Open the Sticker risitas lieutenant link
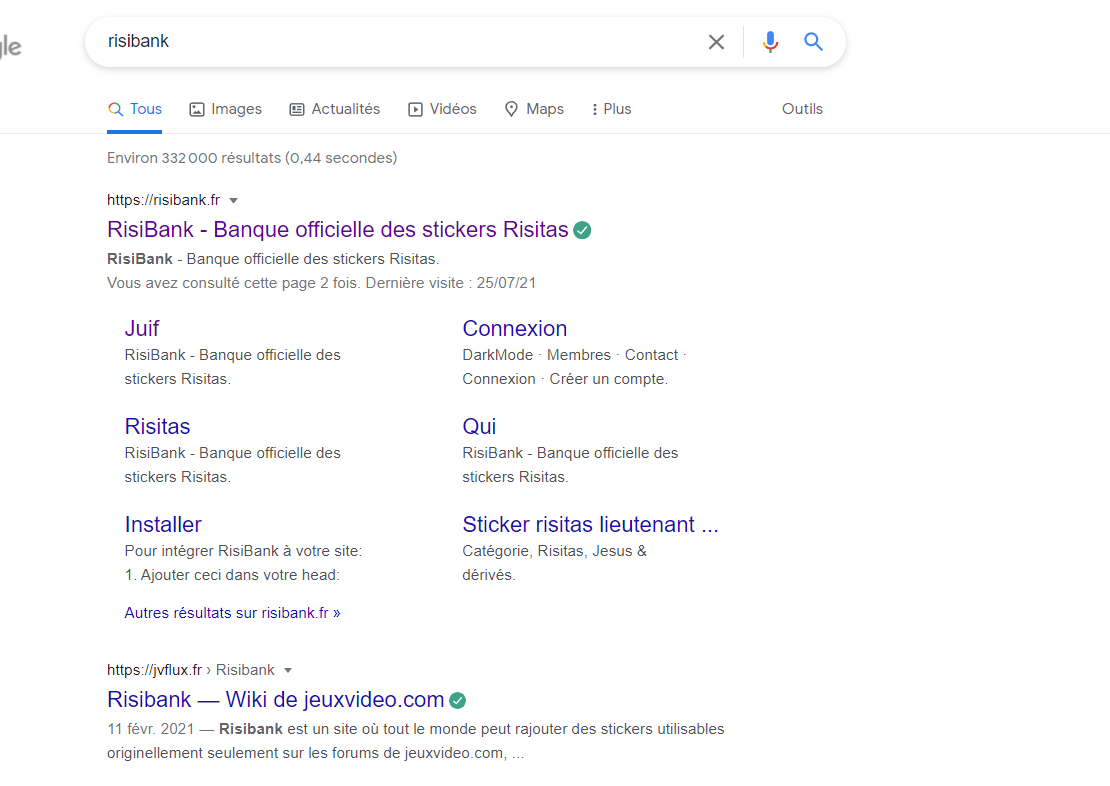 [590, 524]
